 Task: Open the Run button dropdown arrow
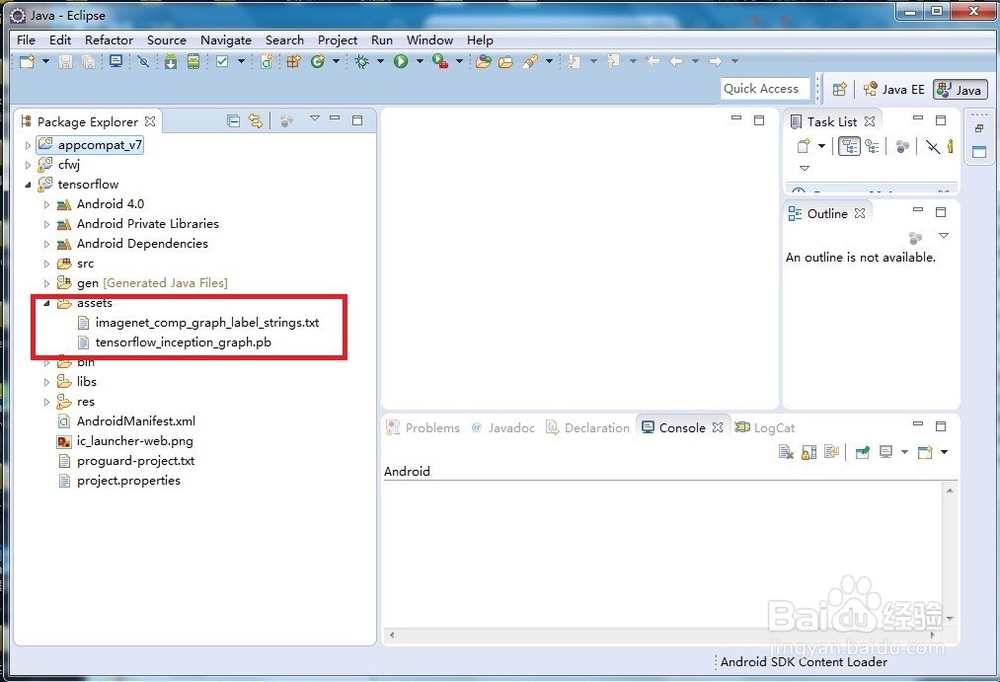[x=420, y=61]
